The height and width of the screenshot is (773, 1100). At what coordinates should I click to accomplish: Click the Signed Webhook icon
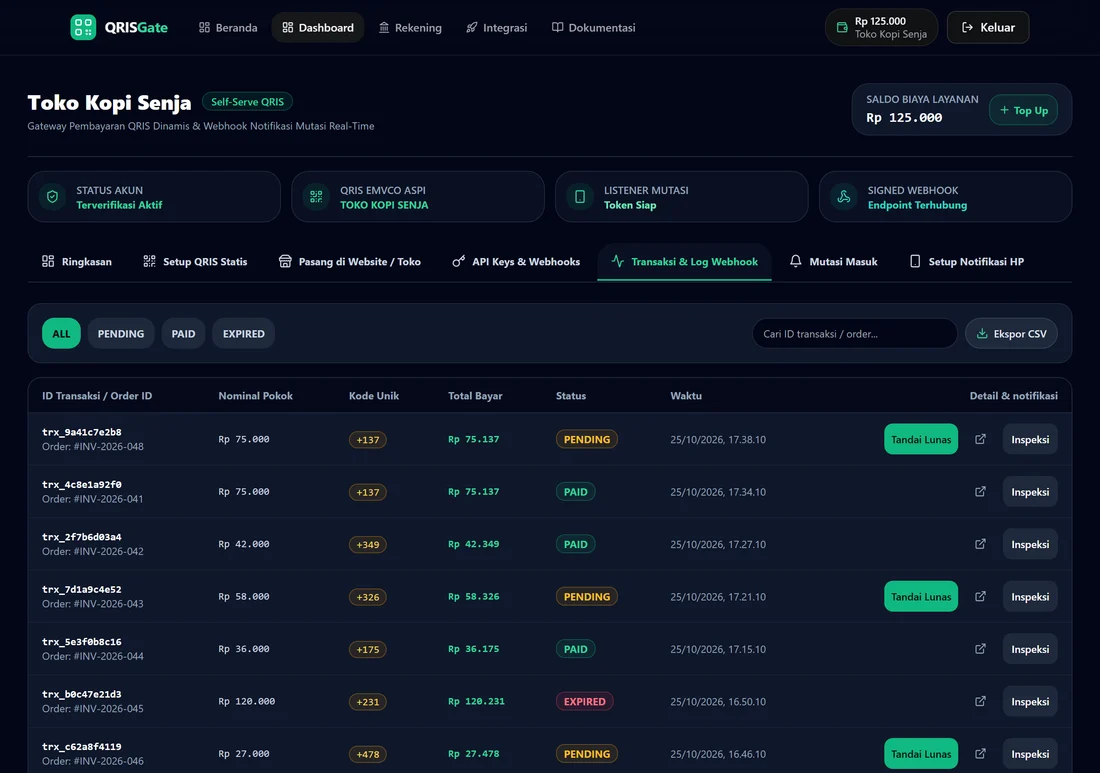(844, 197)
